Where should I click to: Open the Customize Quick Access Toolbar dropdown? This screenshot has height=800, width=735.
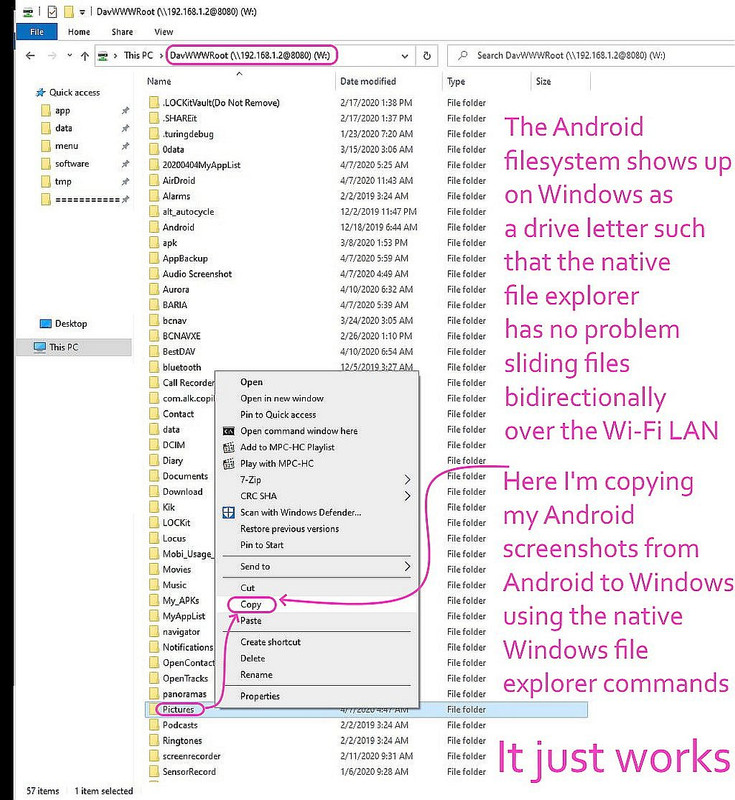pos(82,12)
